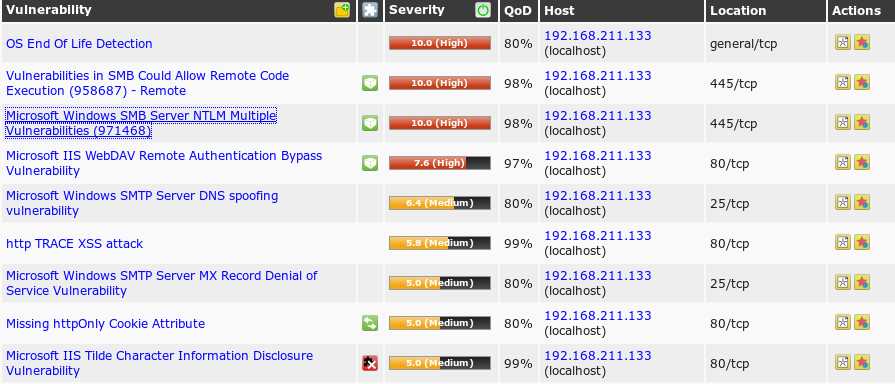The height and width of the screenshot is (384, 895).
Task: Add note for SMB Remote Code Execution (958687)
Action: click(x=842, y=82)
